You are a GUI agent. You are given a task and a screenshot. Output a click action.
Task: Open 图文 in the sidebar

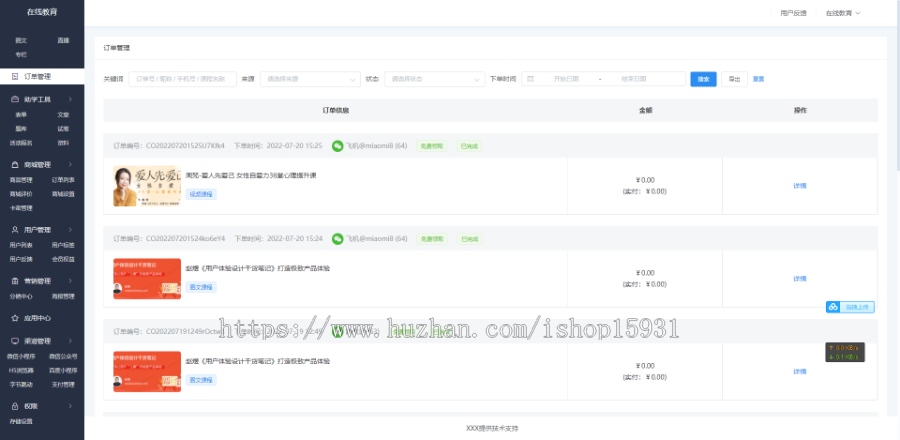21,41
